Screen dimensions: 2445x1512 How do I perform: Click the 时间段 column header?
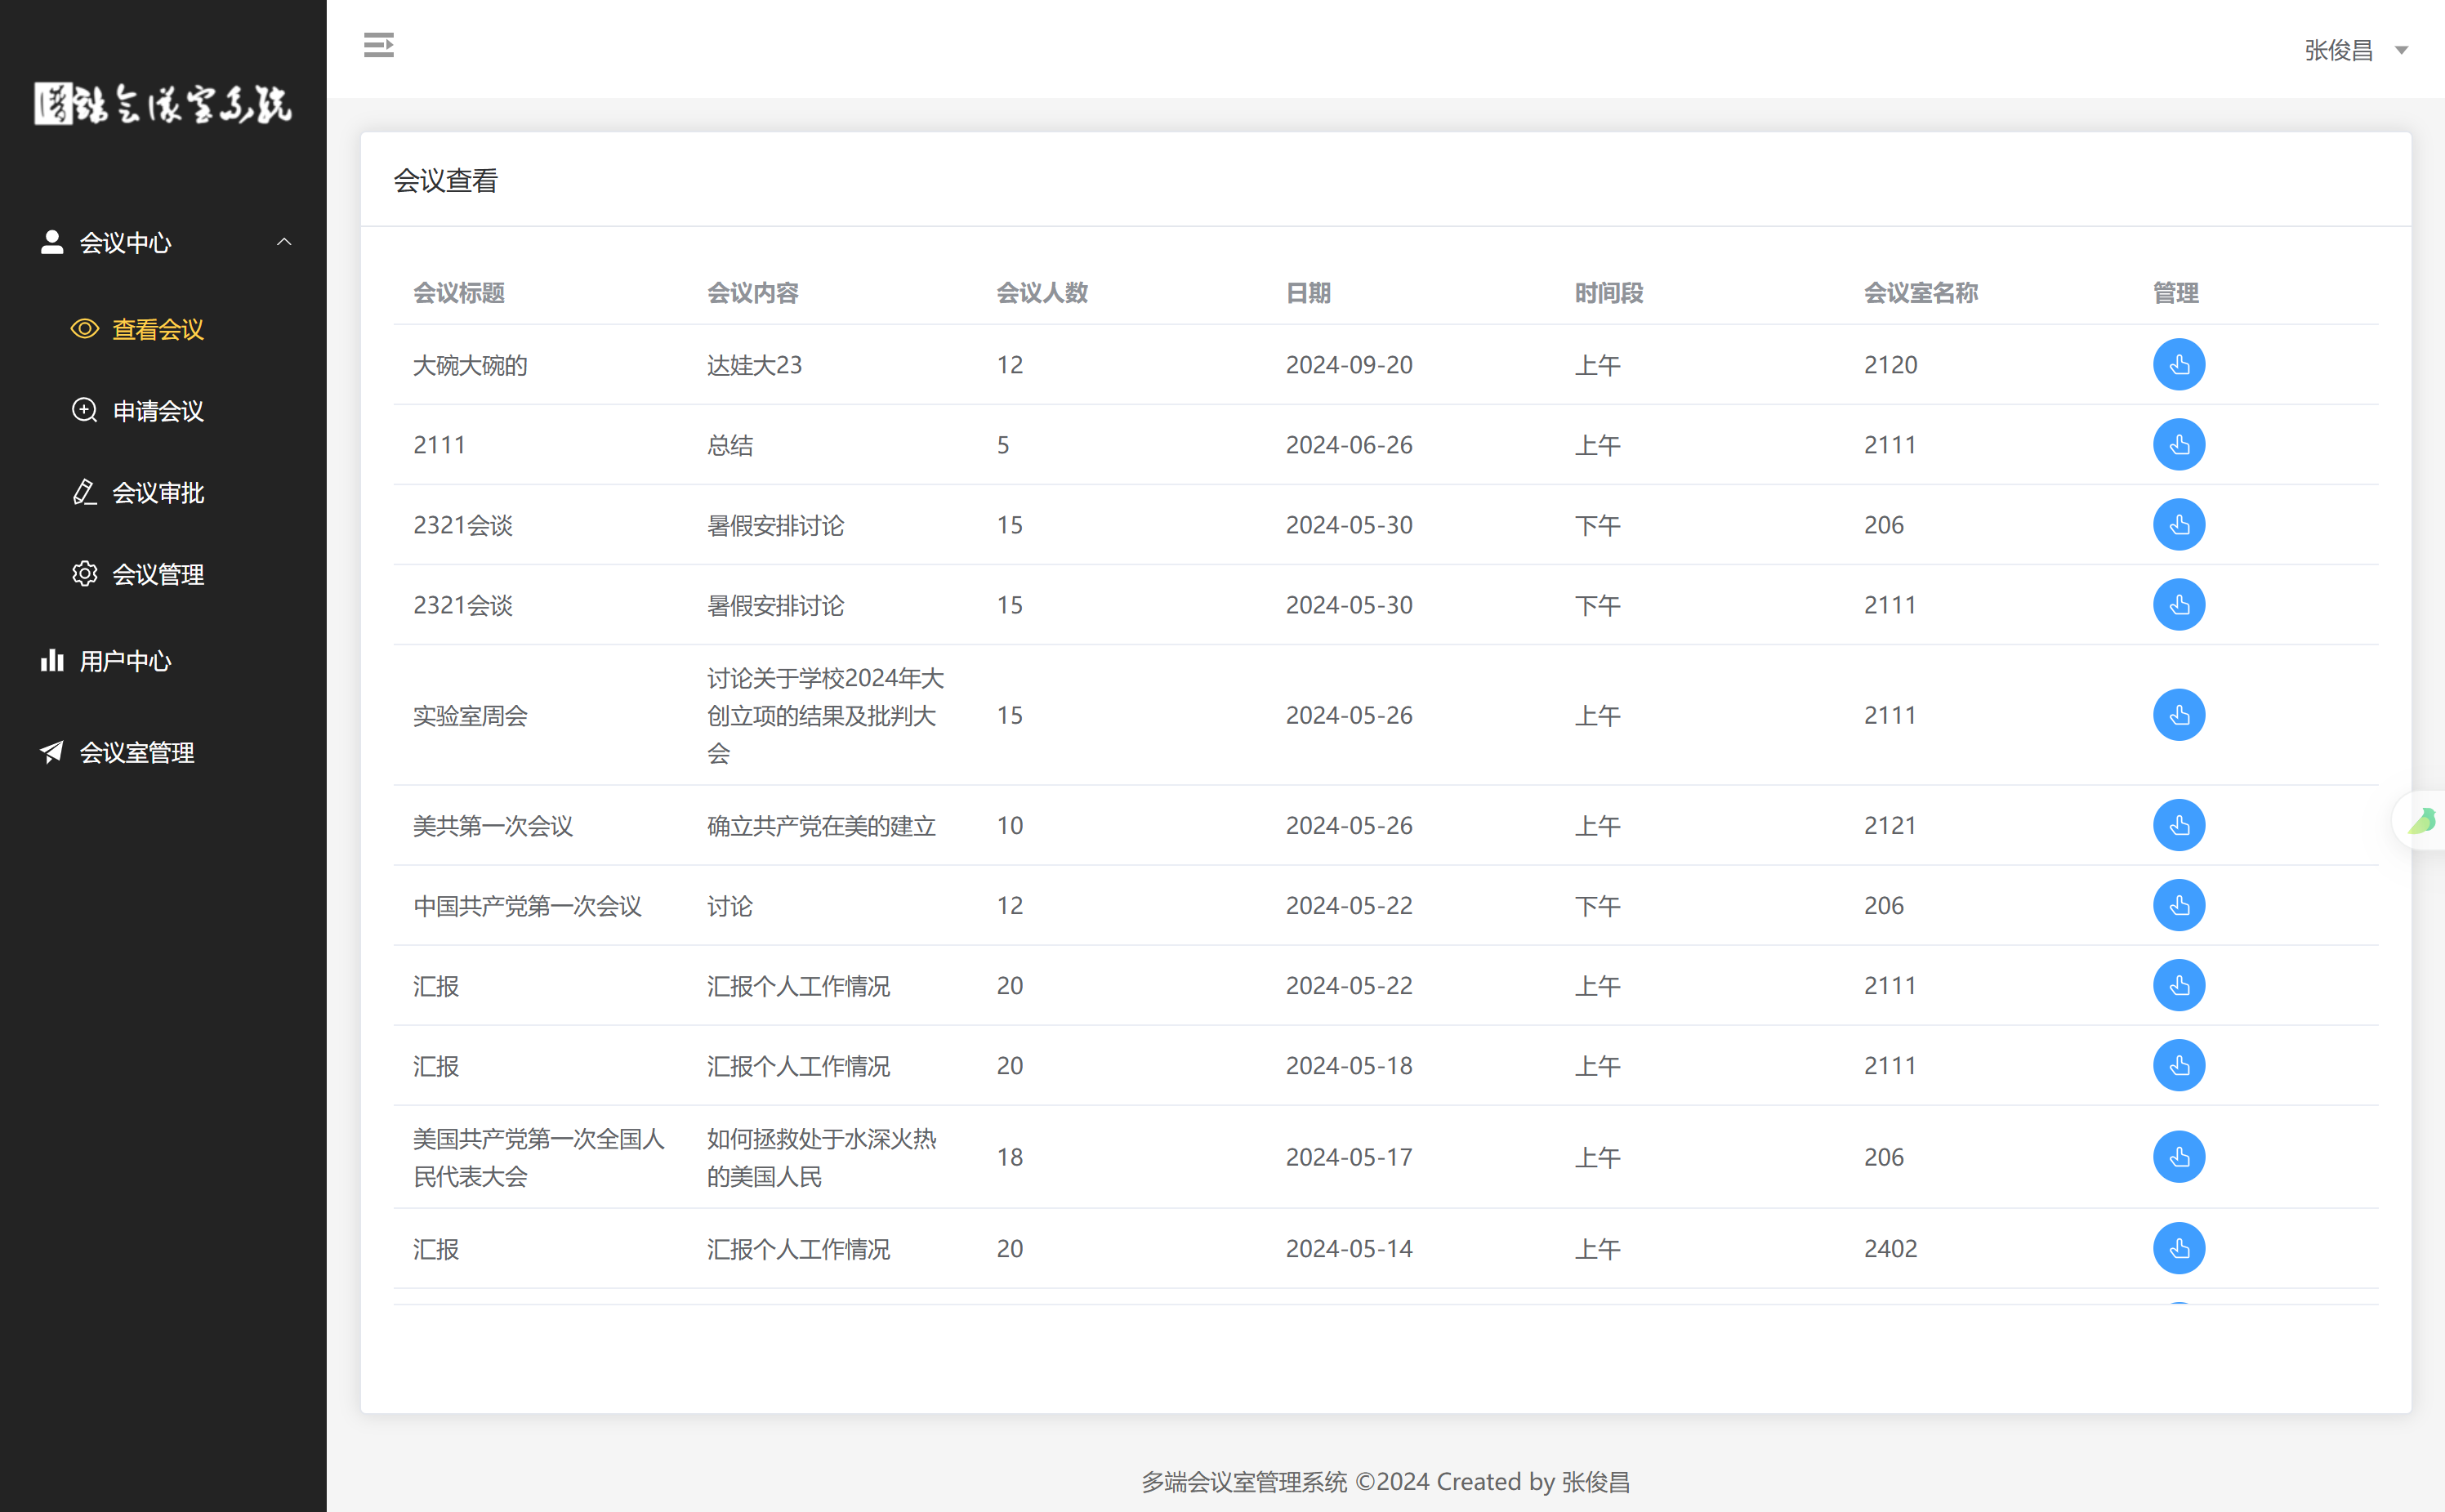click(x=1609, y=293)
